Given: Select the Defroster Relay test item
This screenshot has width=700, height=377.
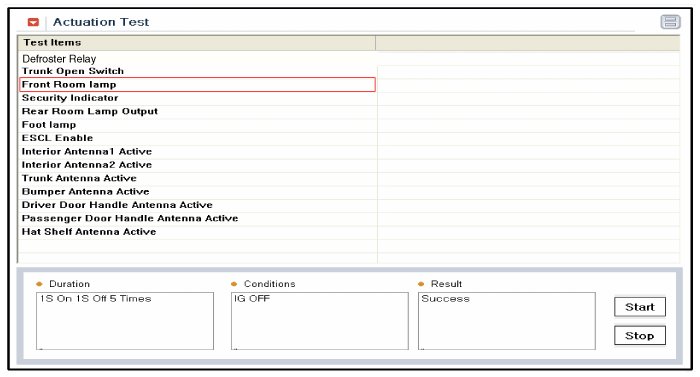Looking at the screenshot, I should [x=197, y=59].
